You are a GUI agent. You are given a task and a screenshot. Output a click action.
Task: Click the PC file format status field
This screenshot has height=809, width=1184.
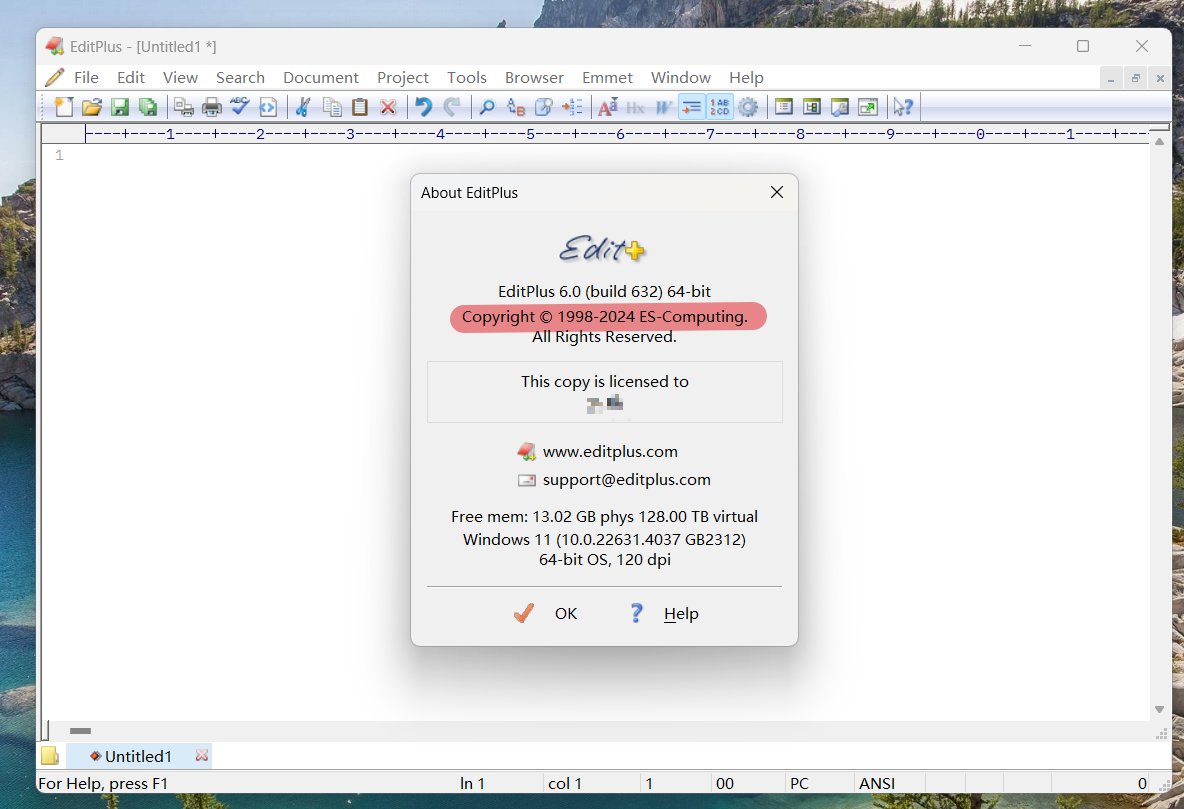click(799, 783)
